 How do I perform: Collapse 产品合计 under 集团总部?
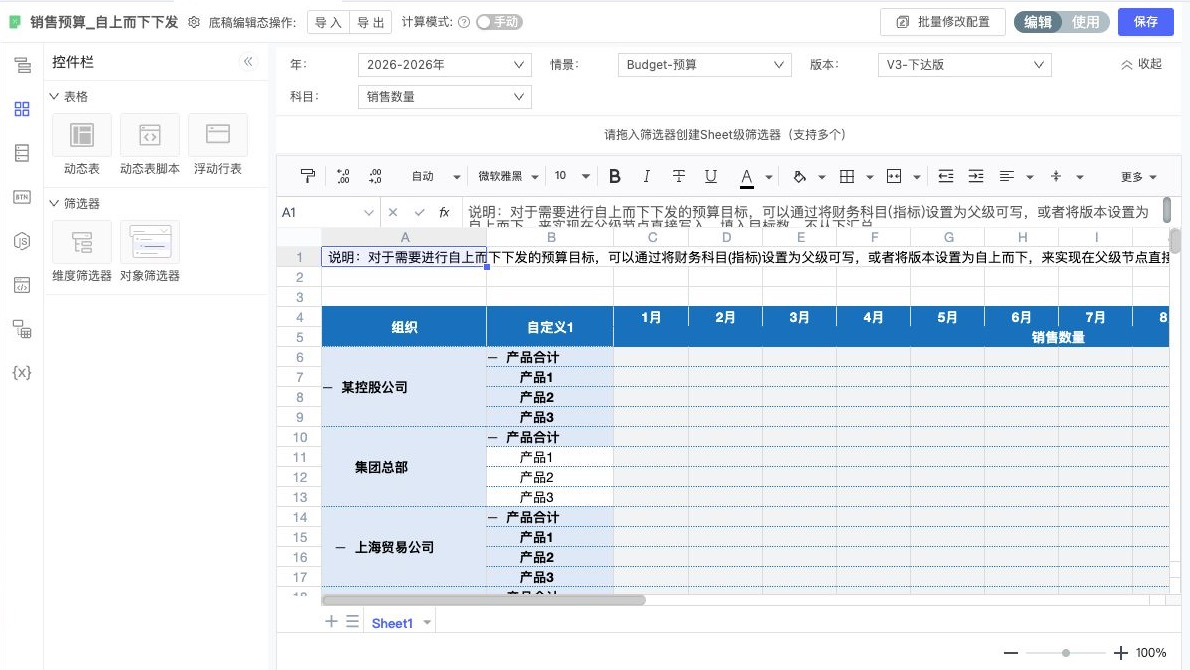[493, 438]
